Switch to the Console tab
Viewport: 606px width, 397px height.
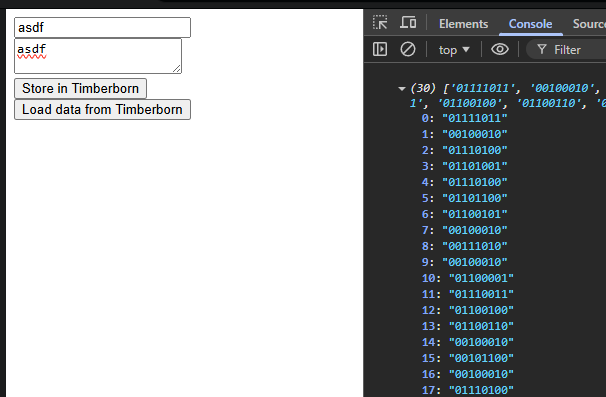pos(530,24)
